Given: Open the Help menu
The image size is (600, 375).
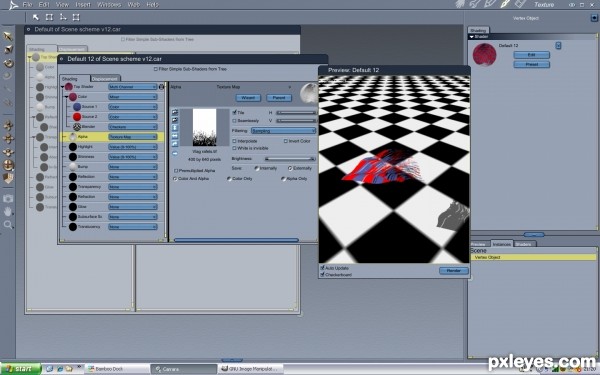Looking at the screenshot, I should 153,5.
